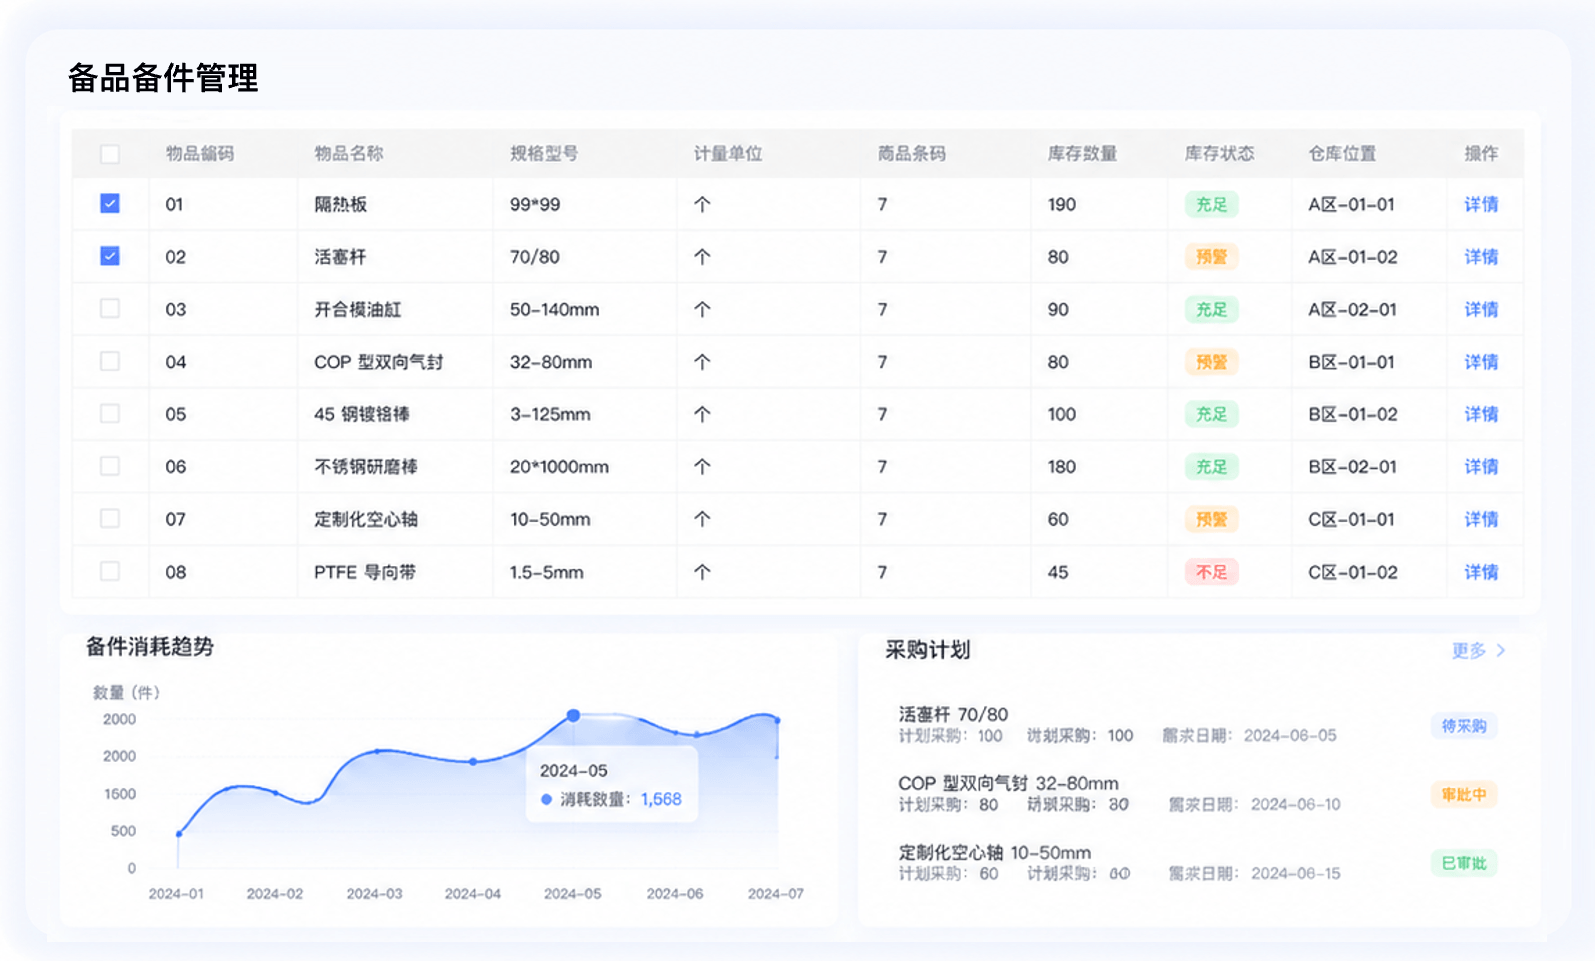This screenshot has width=1595, height=961.
Task: Check the checkbox for item 03 开合模油缸
Action: click(110, 308)
